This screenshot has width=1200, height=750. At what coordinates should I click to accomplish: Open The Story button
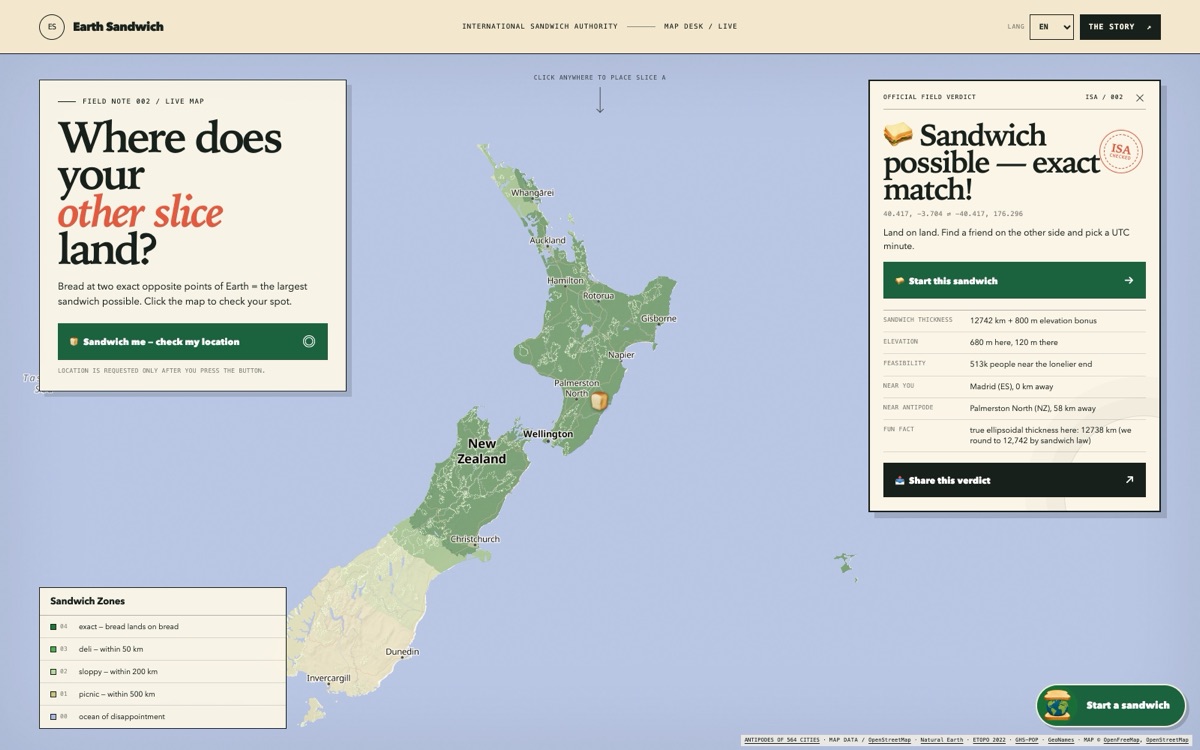click(x=1120, y=27)
